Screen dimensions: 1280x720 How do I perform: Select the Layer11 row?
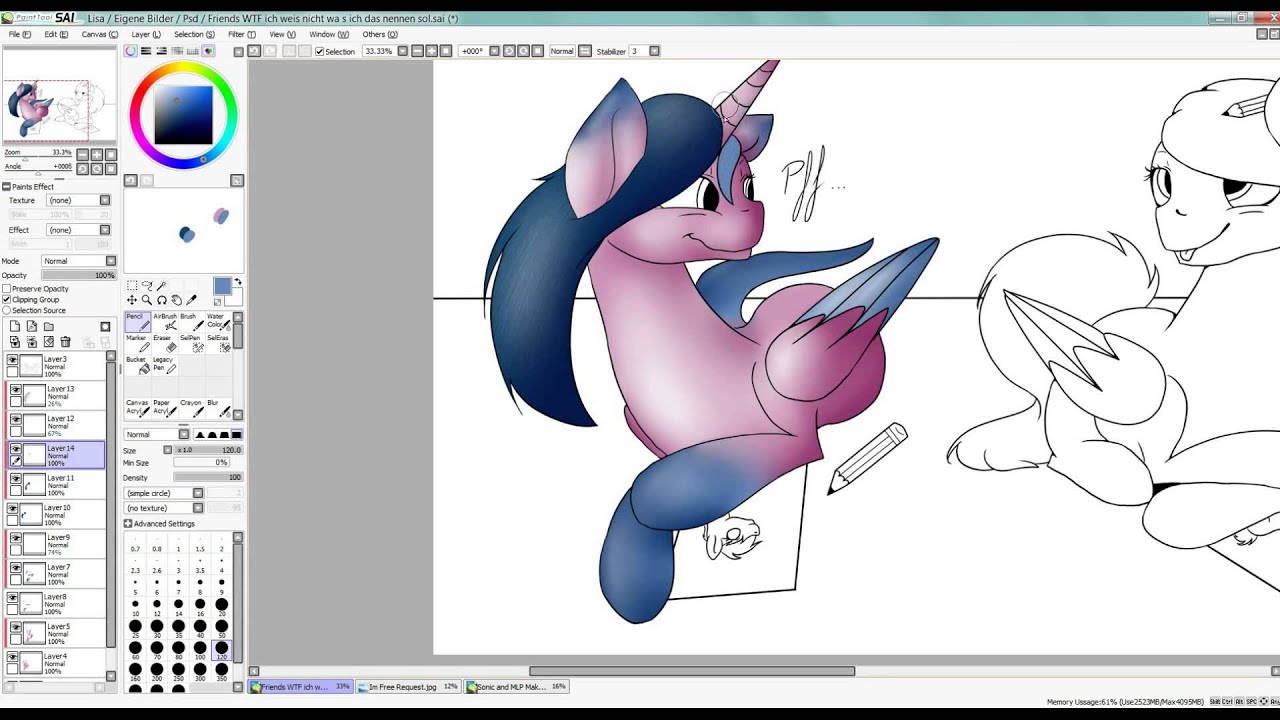click(56, 485)
